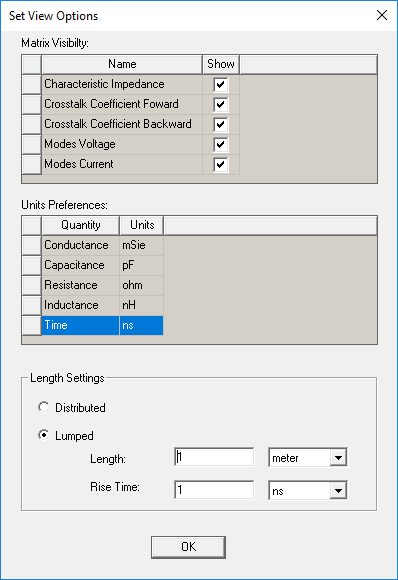Click the Name column header
The height and width of the screenshot is (580, 398).
[x=122, y=64]
